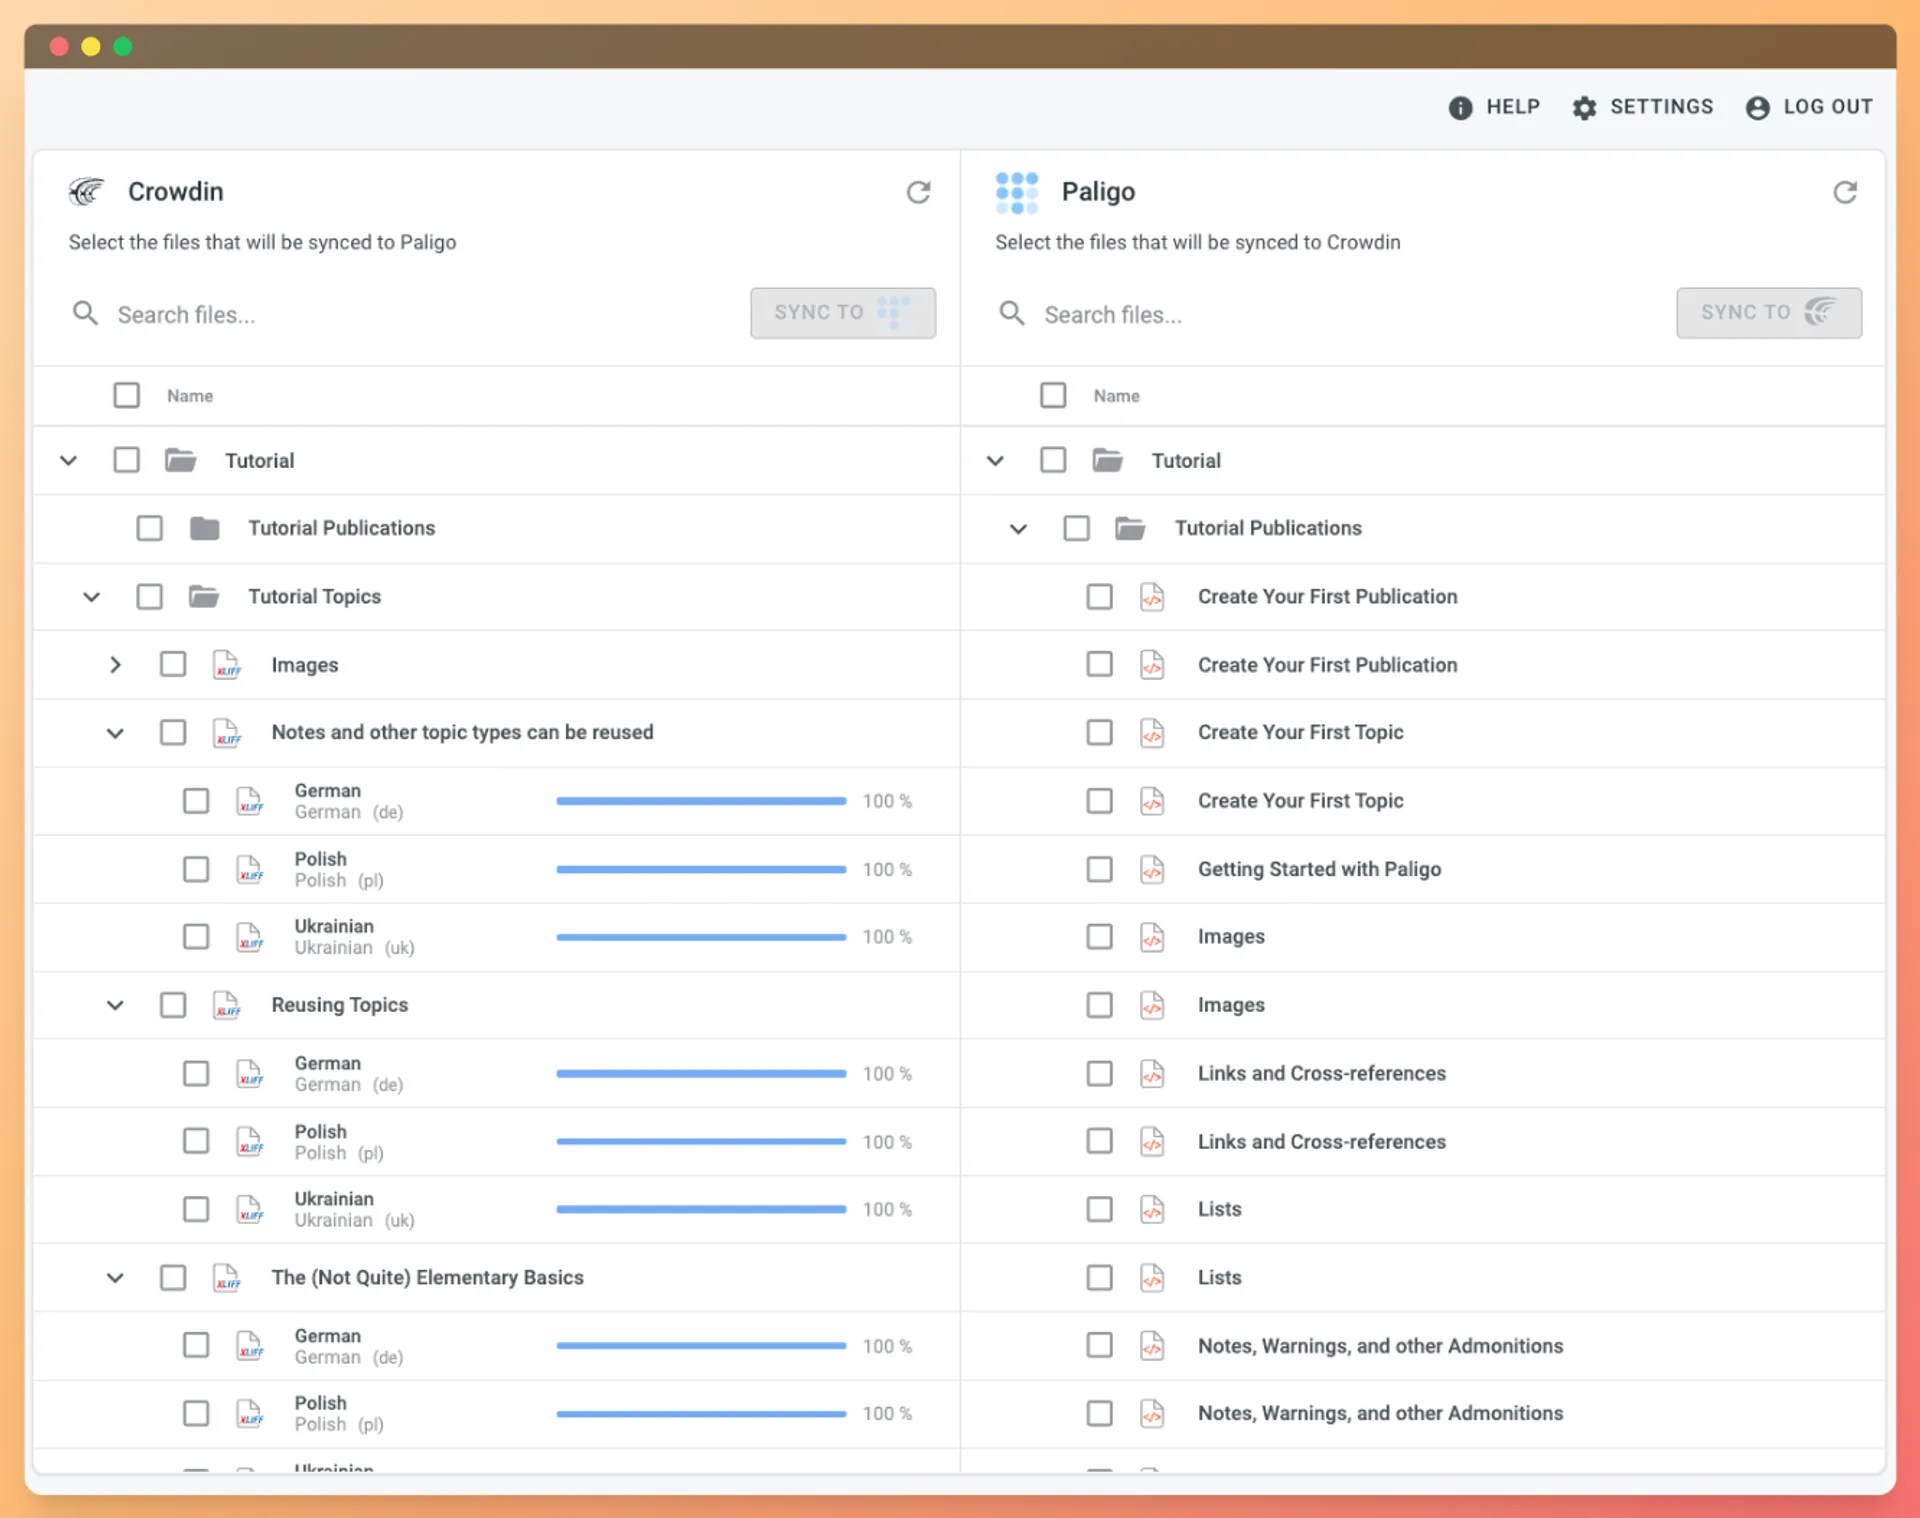Click Polish progress bar under Elementary Basics
This screenshot has width=1920, height=1518.
click(x=701, y=1414)
